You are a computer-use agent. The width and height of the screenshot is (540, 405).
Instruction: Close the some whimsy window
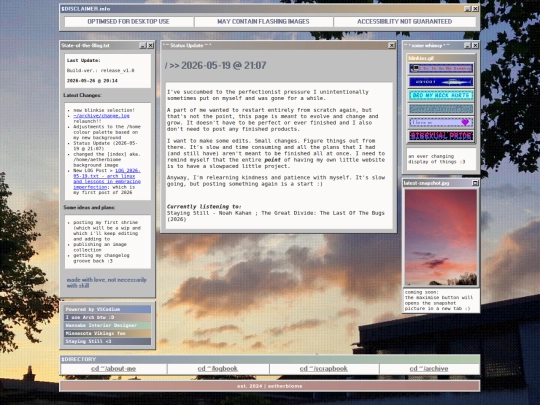point(475,45)
